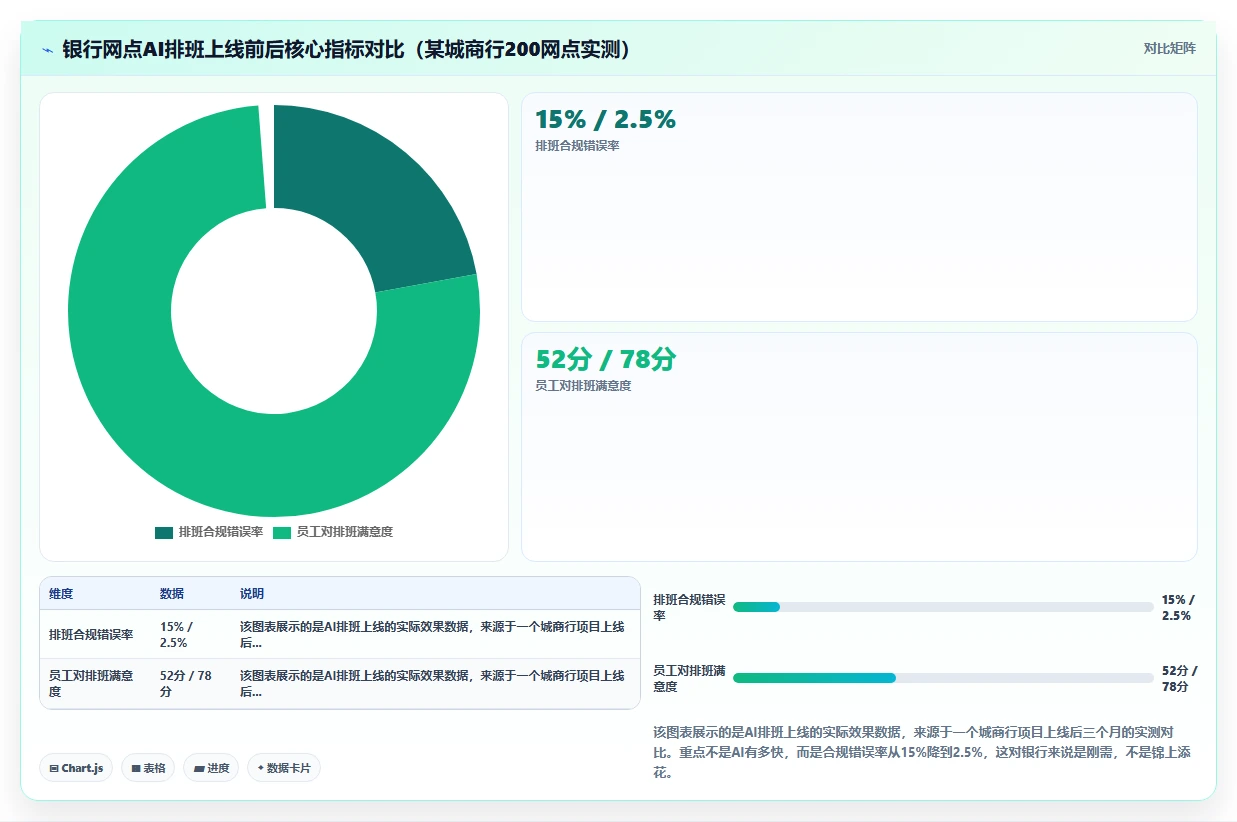The height and width of the screenshot is (822, 1237).
Task: Click the dark green legend color swatch
Action: (164, 533)
